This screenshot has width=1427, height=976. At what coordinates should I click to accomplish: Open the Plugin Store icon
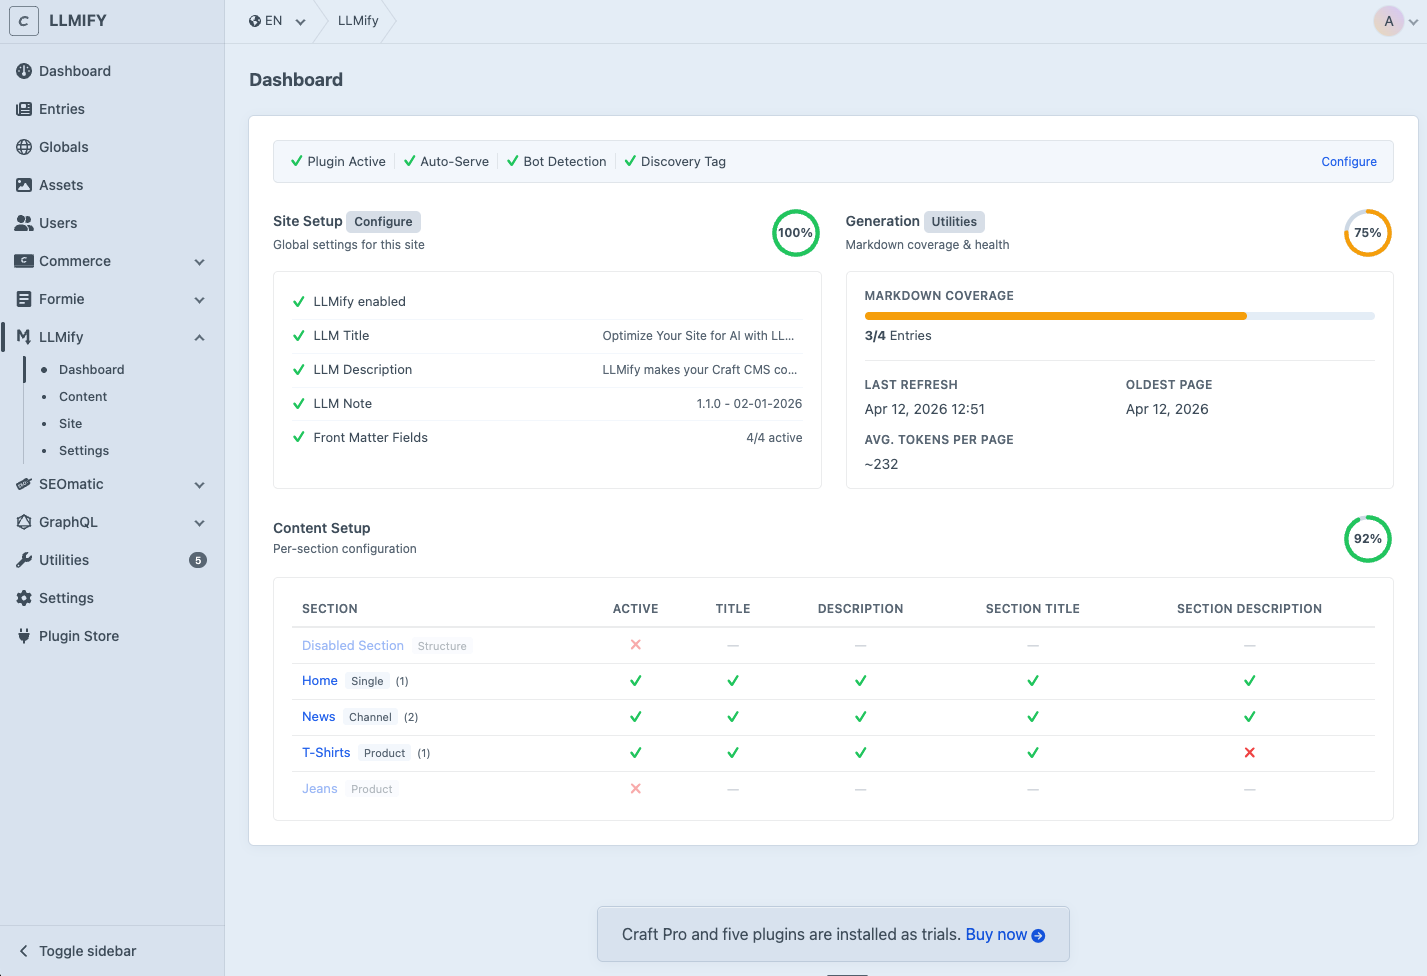[x=22, y=636]
